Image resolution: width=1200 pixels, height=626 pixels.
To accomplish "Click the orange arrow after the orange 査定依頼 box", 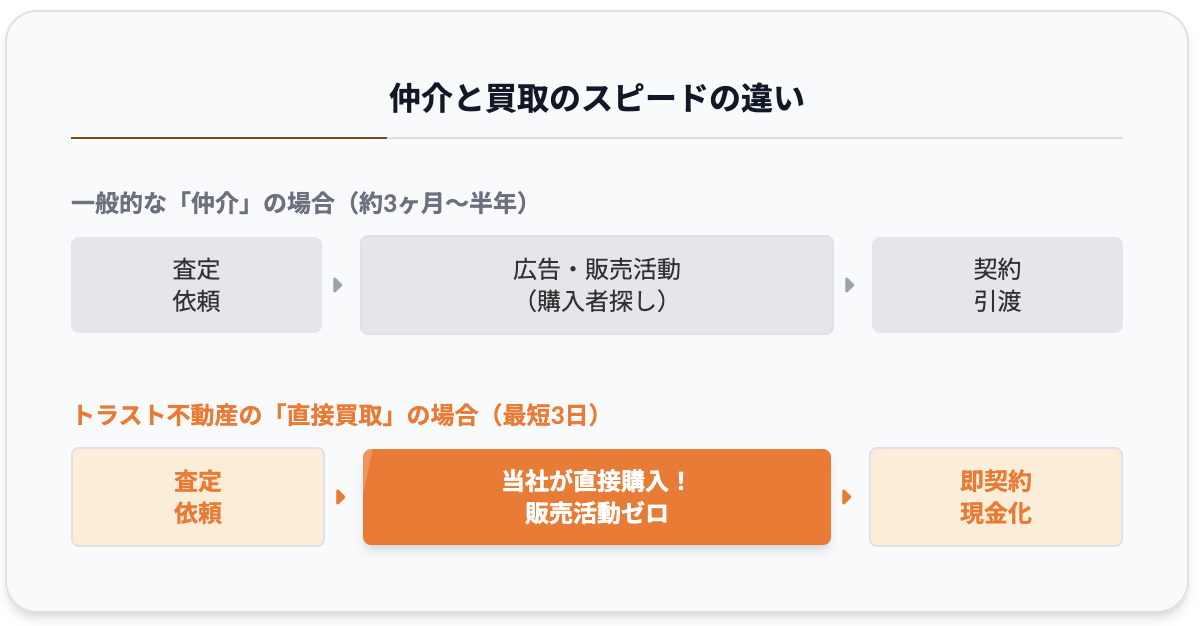I will [x=341, y=497].
